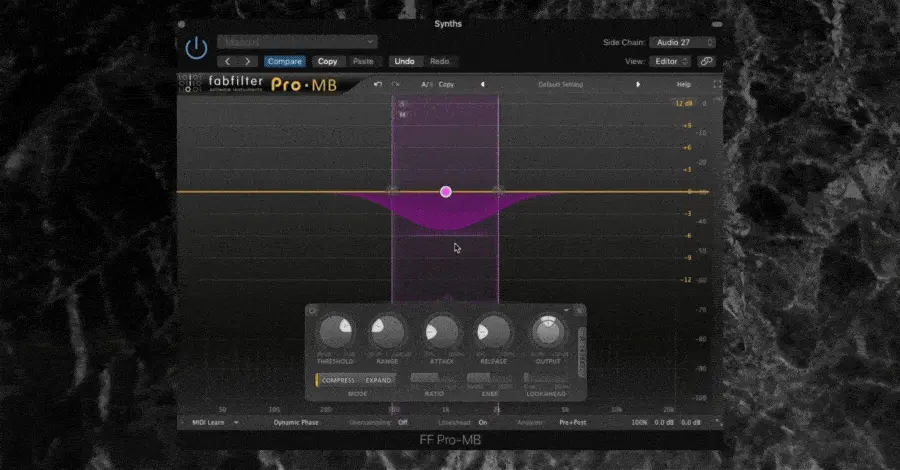Click the first 0.0 dB value

coord(664,422)
